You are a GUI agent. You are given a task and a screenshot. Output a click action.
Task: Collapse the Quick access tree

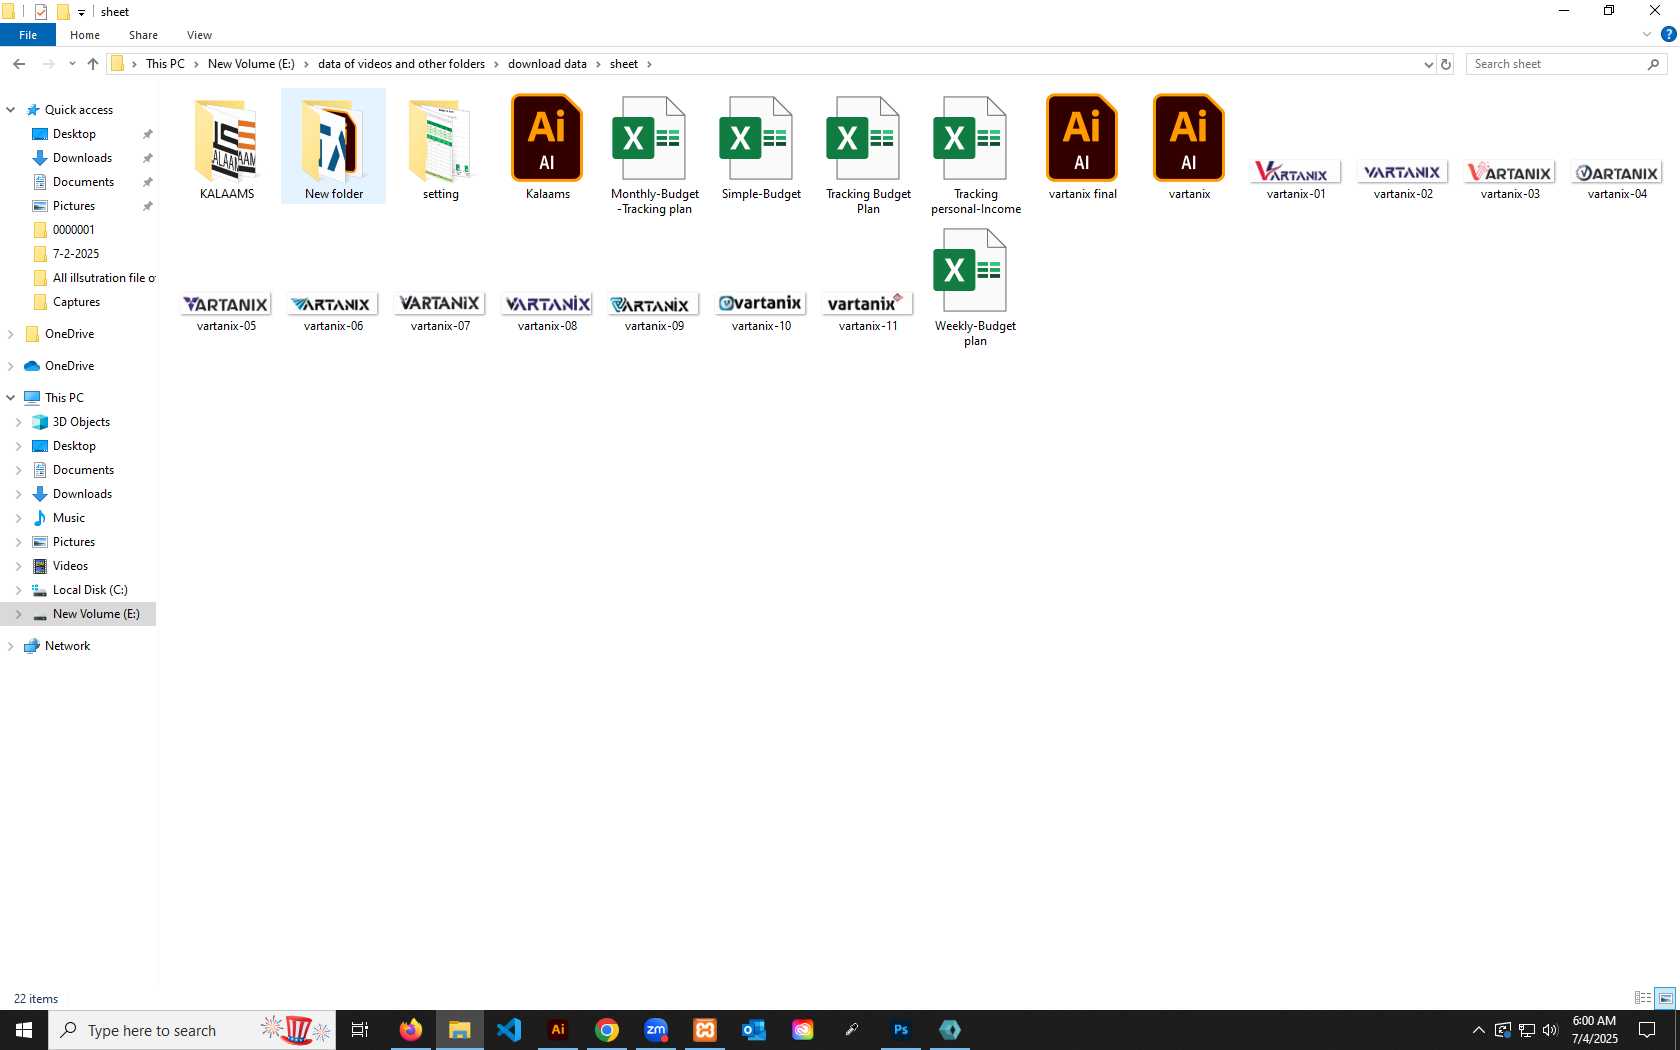(x=11, y=110)
